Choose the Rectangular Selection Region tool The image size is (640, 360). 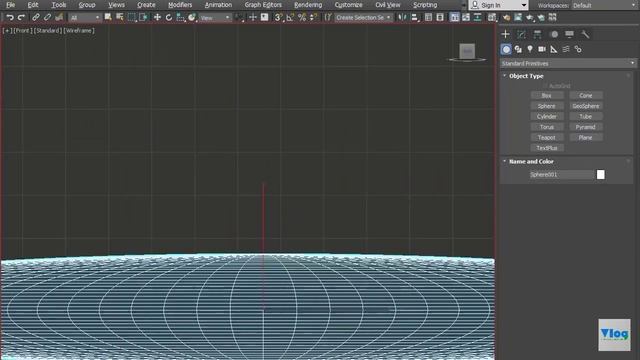click(x=131, y=18)
